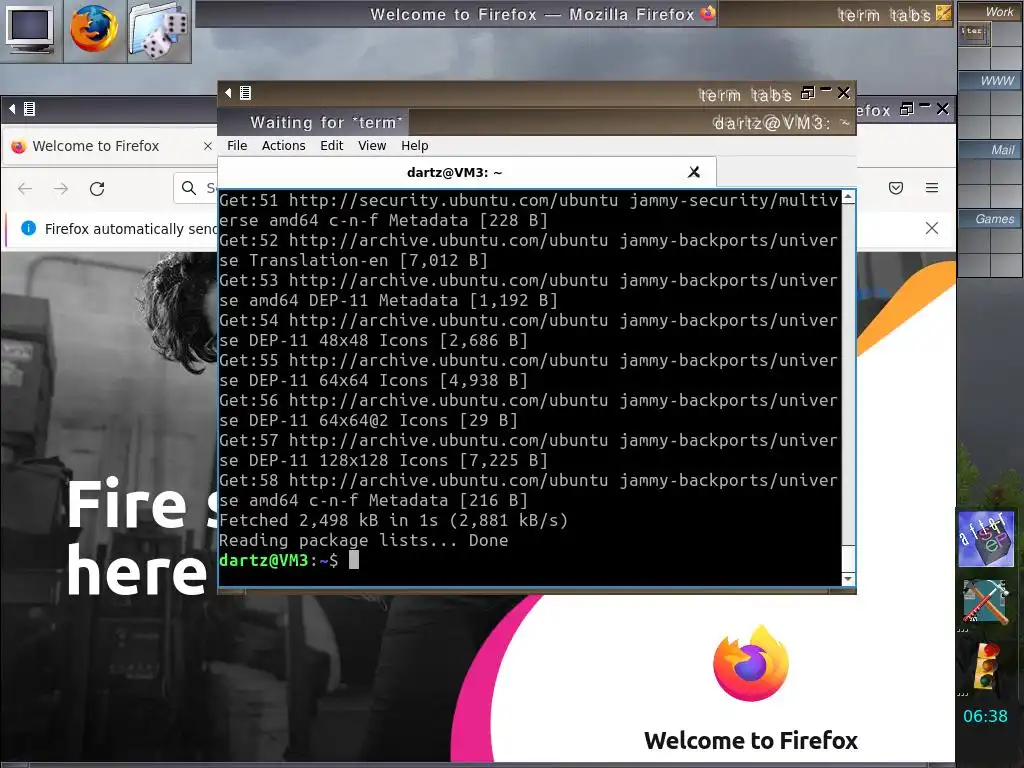
Task: Select the term tabs window list entry
Action: [836, 14]
